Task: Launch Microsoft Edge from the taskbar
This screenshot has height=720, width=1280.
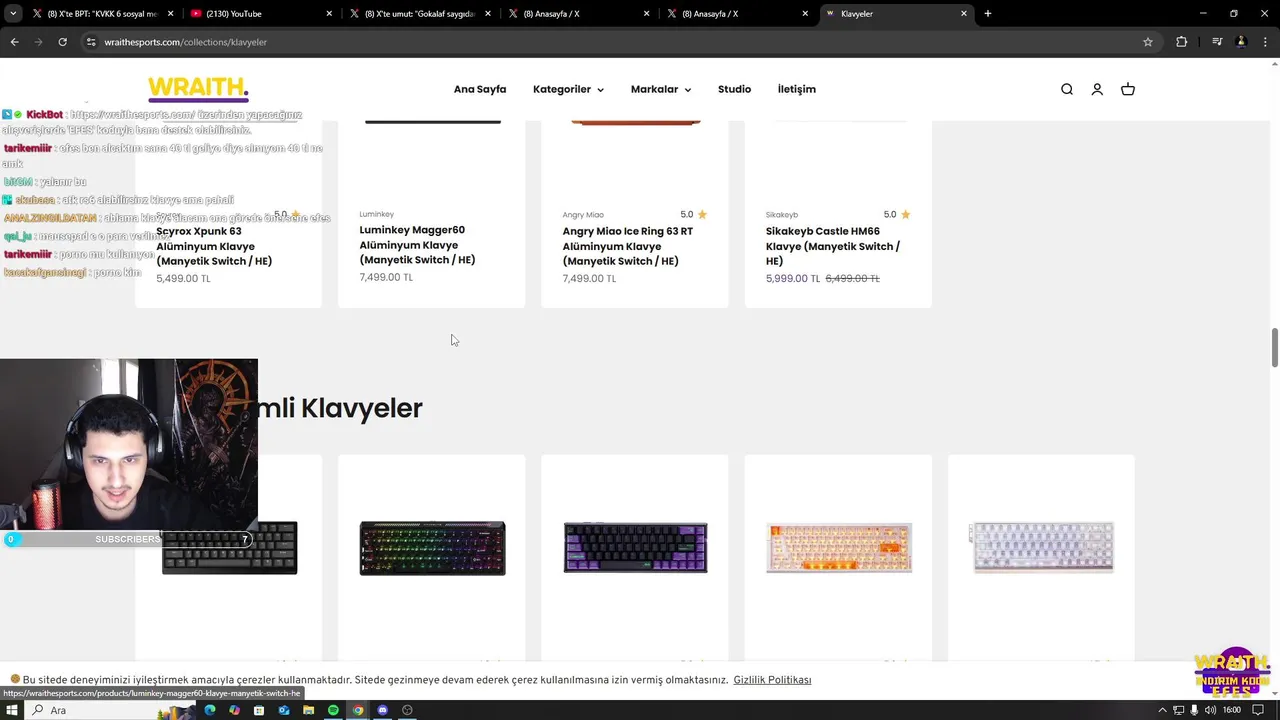Action: 210,710
